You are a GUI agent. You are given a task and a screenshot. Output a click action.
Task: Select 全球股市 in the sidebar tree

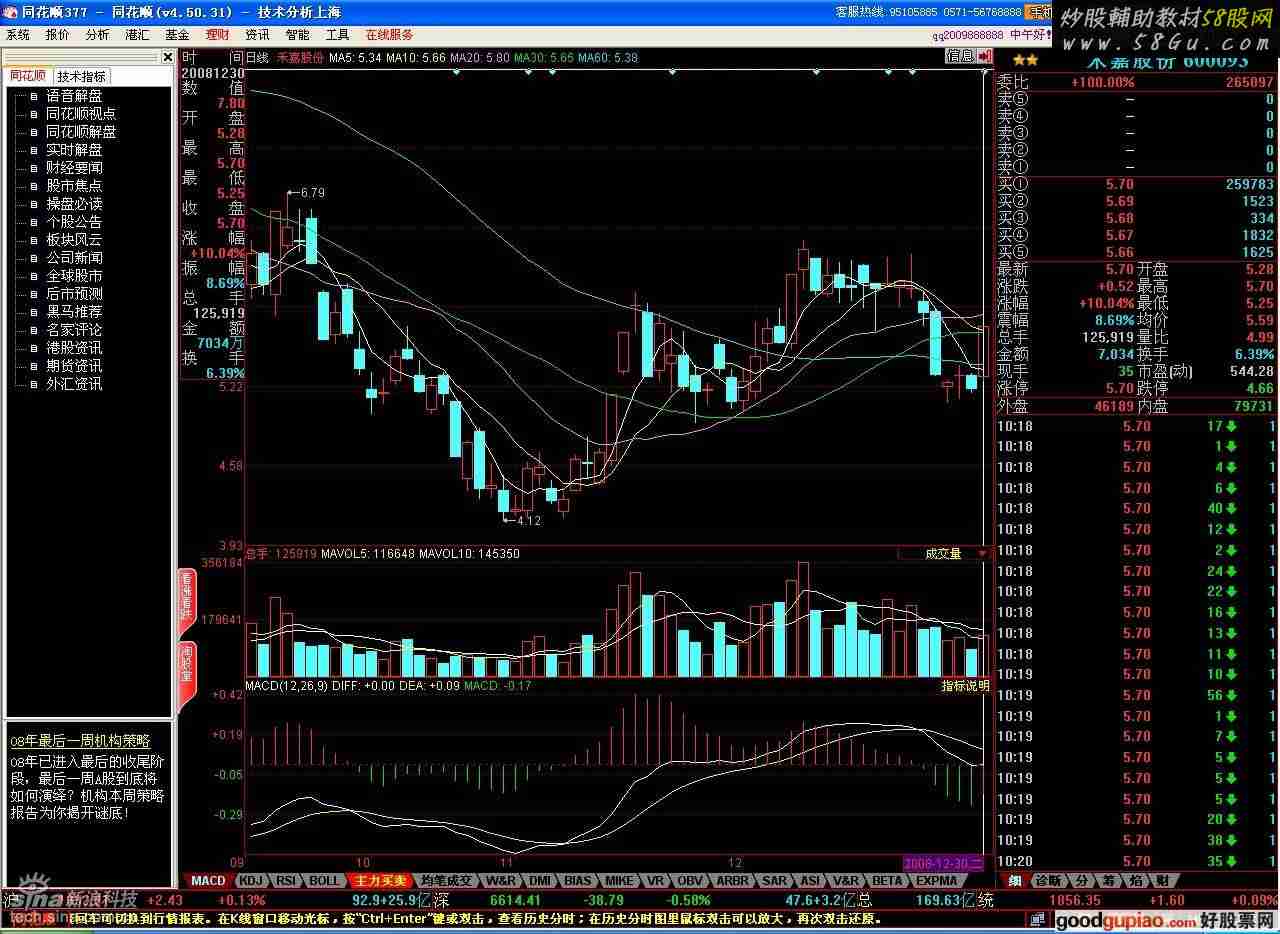pos(74,276)
